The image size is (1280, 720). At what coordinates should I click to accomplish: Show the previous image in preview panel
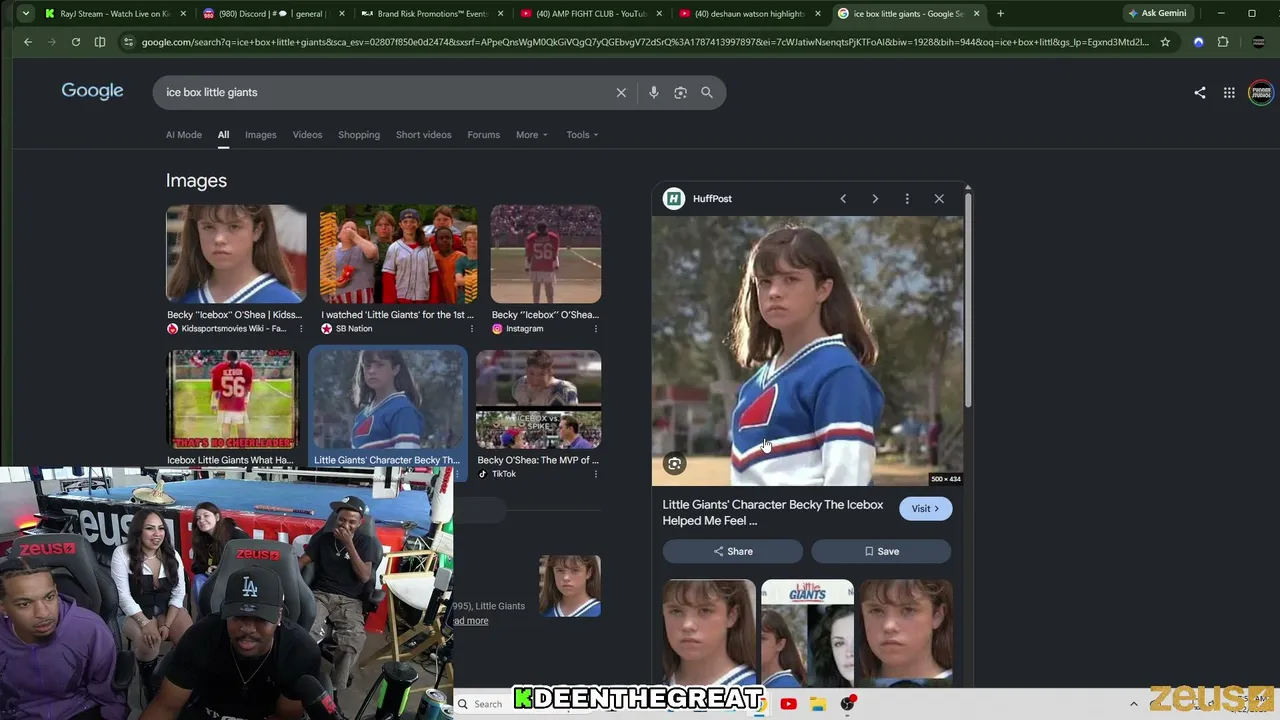[843, 199]
